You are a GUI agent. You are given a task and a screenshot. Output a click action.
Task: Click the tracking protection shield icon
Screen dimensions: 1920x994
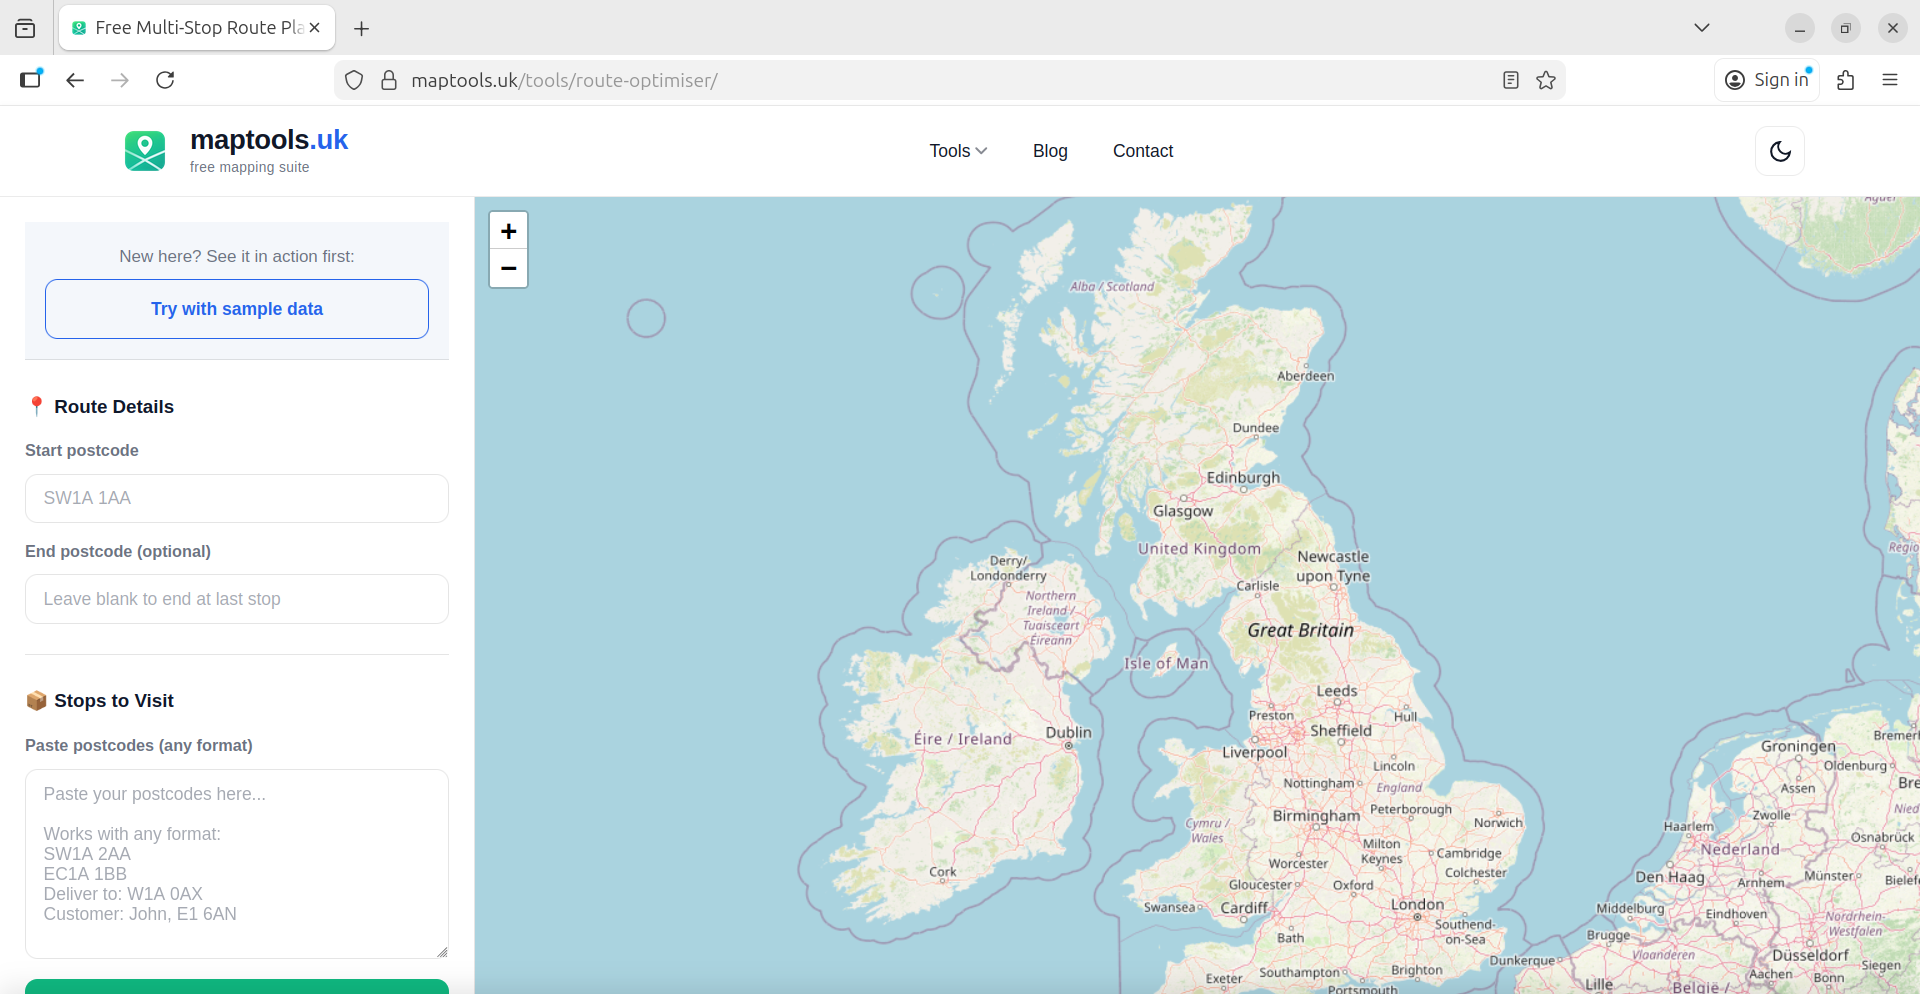354,80
